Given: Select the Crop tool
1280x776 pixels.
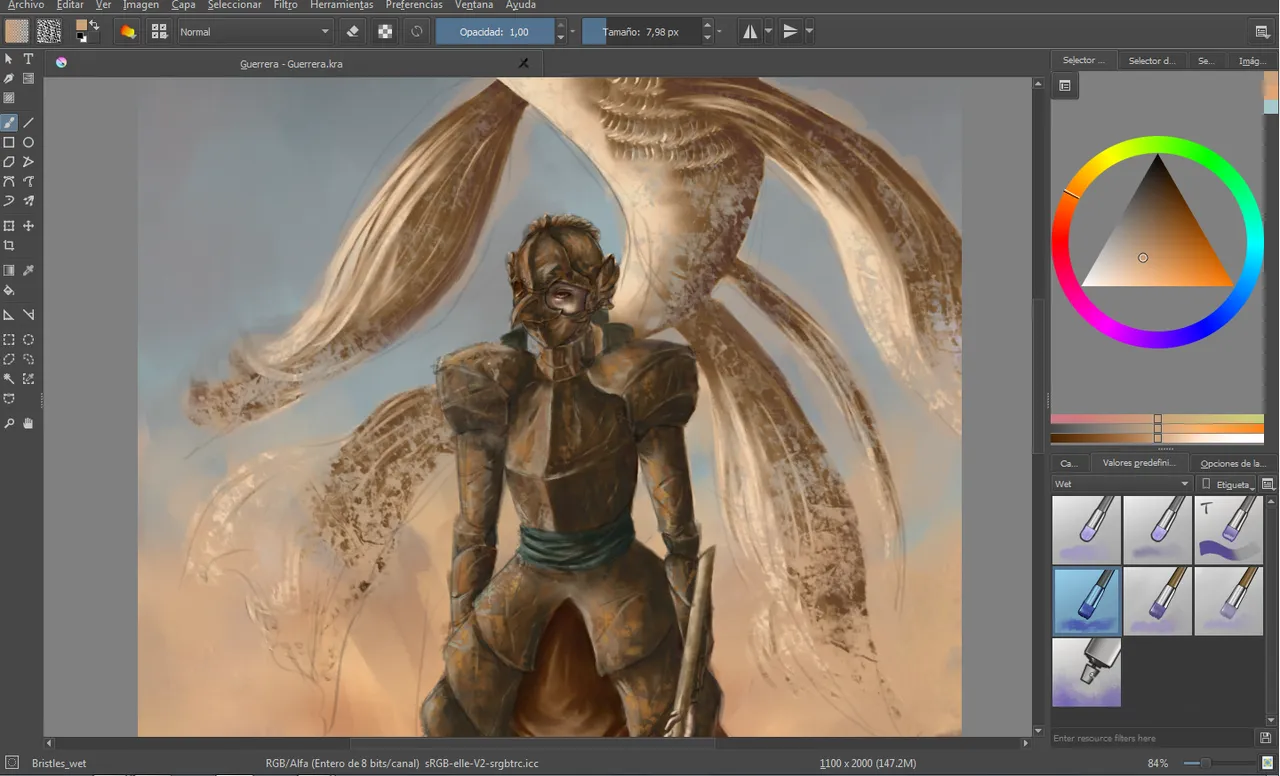Looking at the screenshot, I should tap(9, 246).
